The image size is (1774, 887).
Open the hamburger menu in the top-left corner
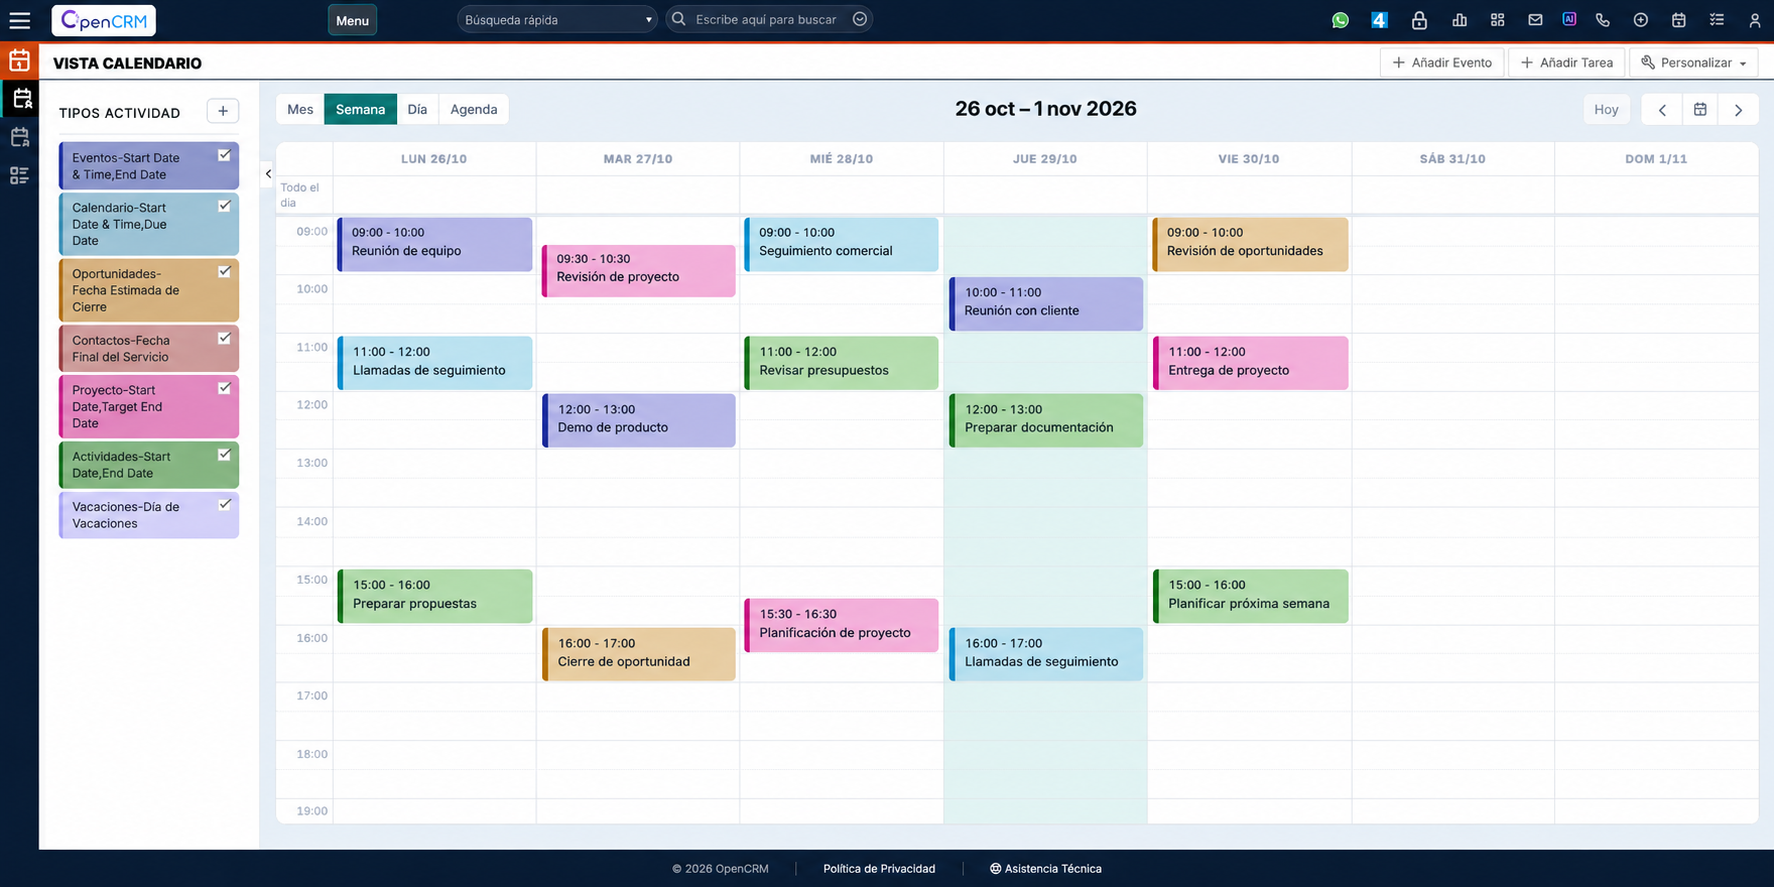point(19,20)
